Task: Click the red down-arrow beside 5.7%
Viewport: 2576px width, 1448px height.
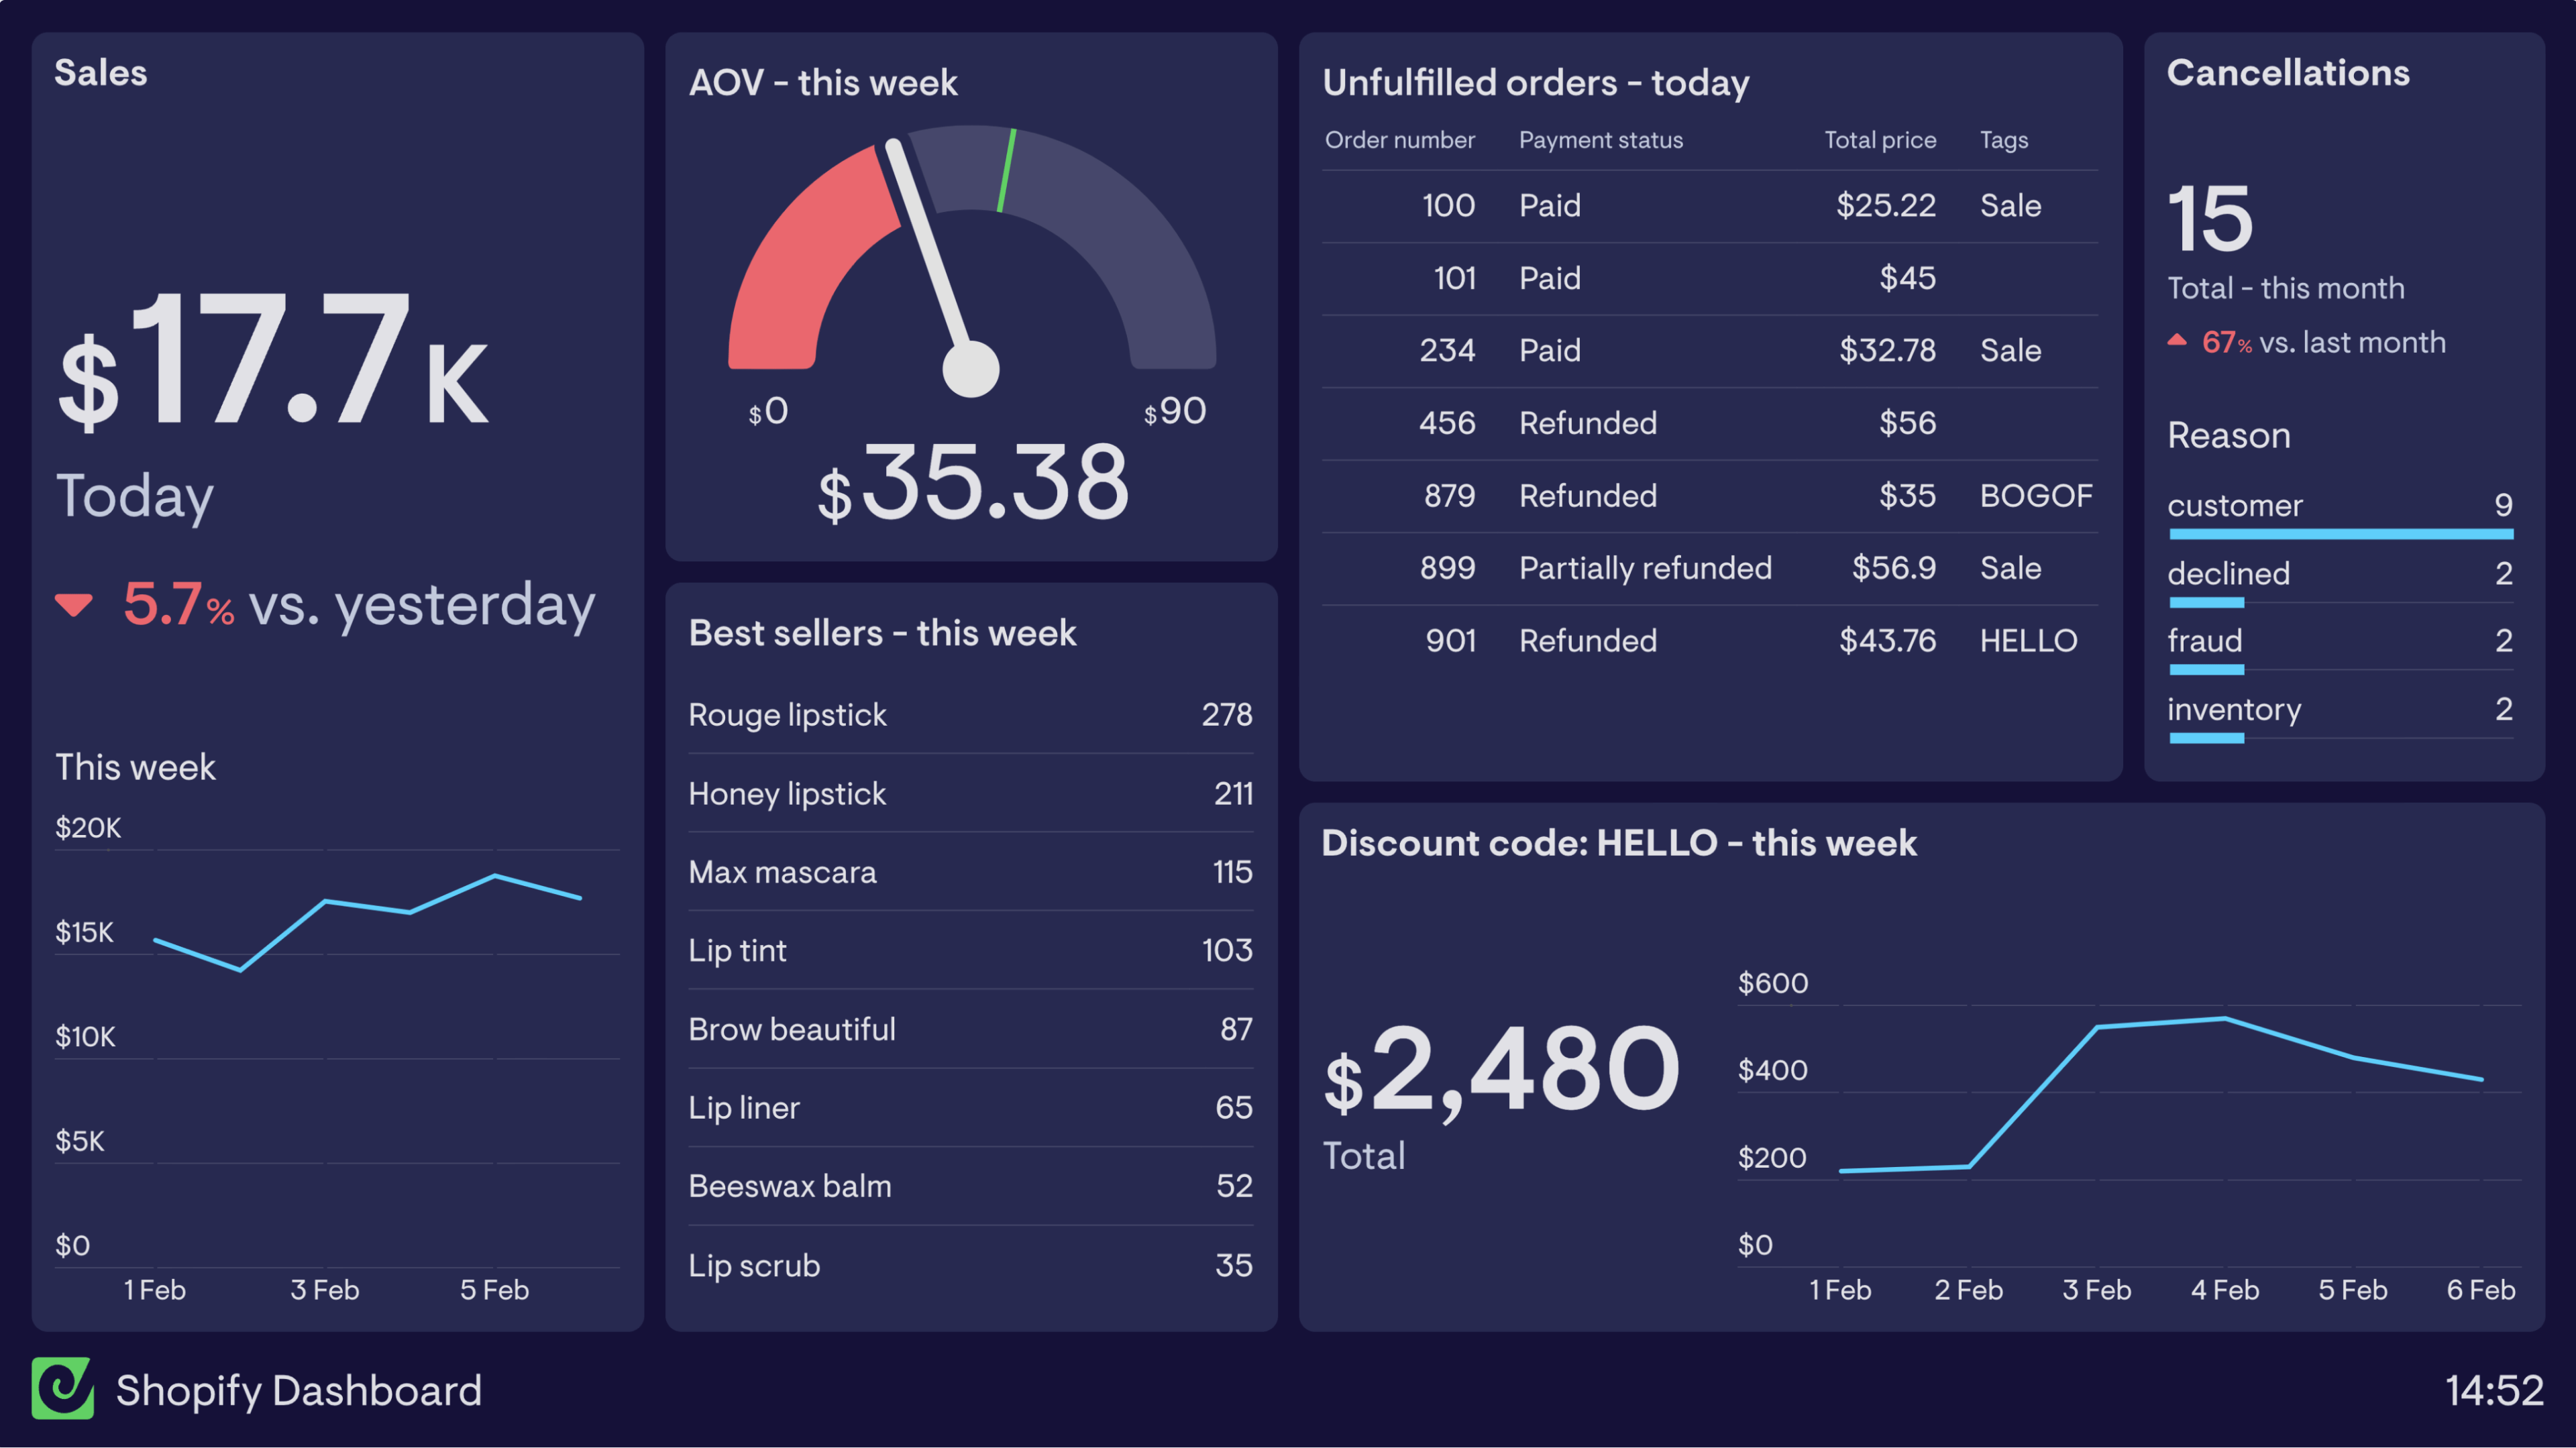Action: (x=74, y=604)
